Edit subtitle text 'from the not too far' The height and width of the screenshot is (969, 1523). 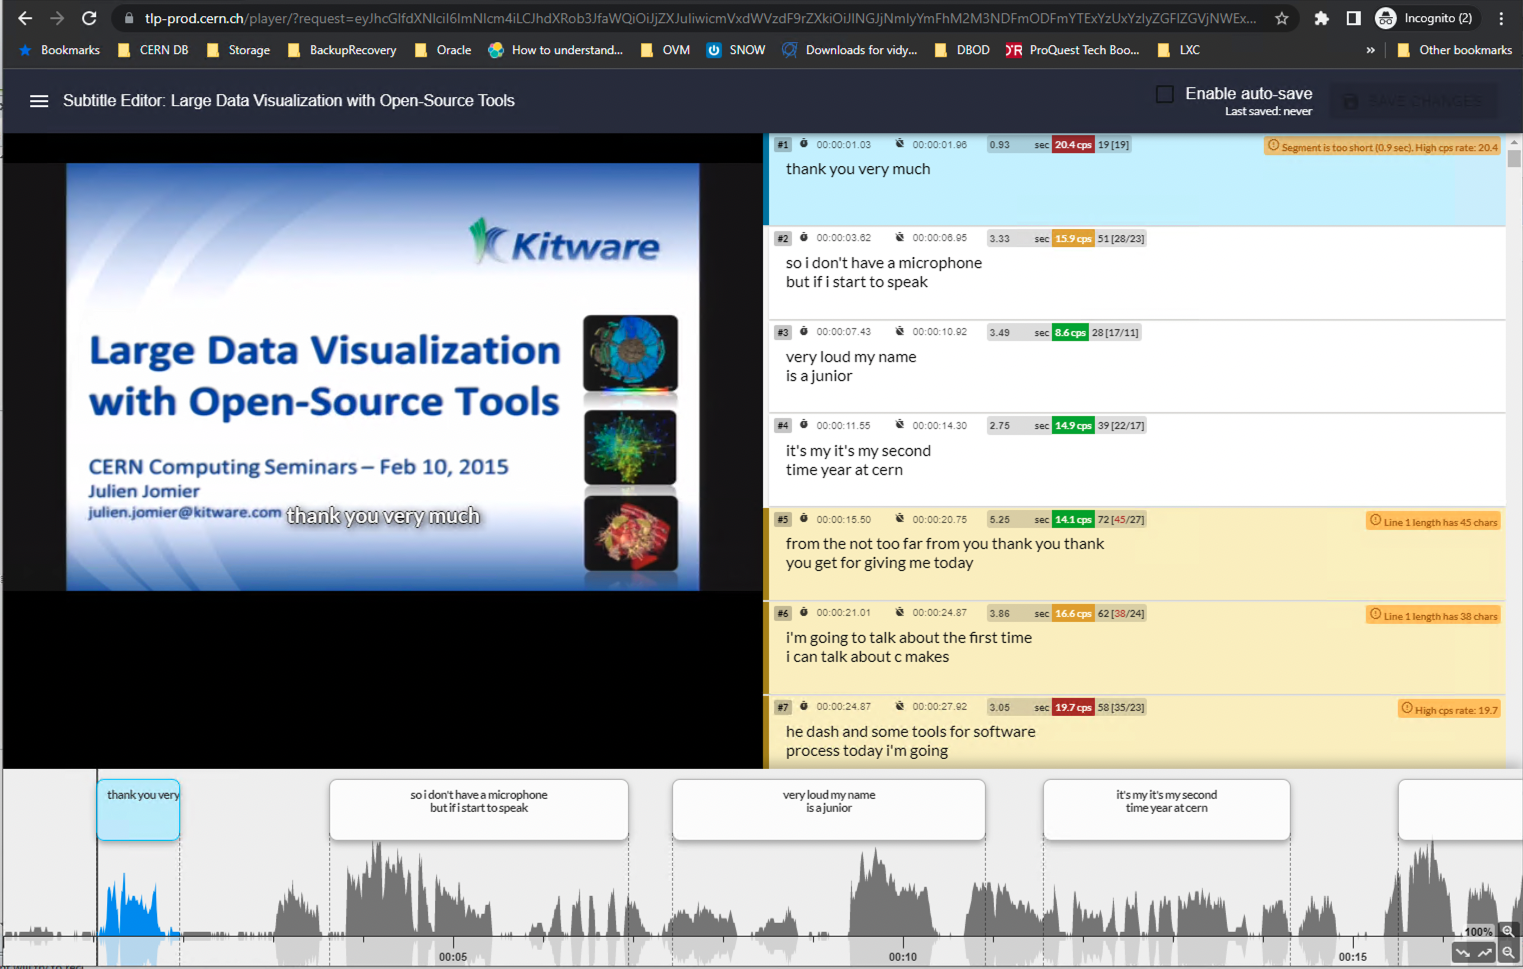(945, 544)
